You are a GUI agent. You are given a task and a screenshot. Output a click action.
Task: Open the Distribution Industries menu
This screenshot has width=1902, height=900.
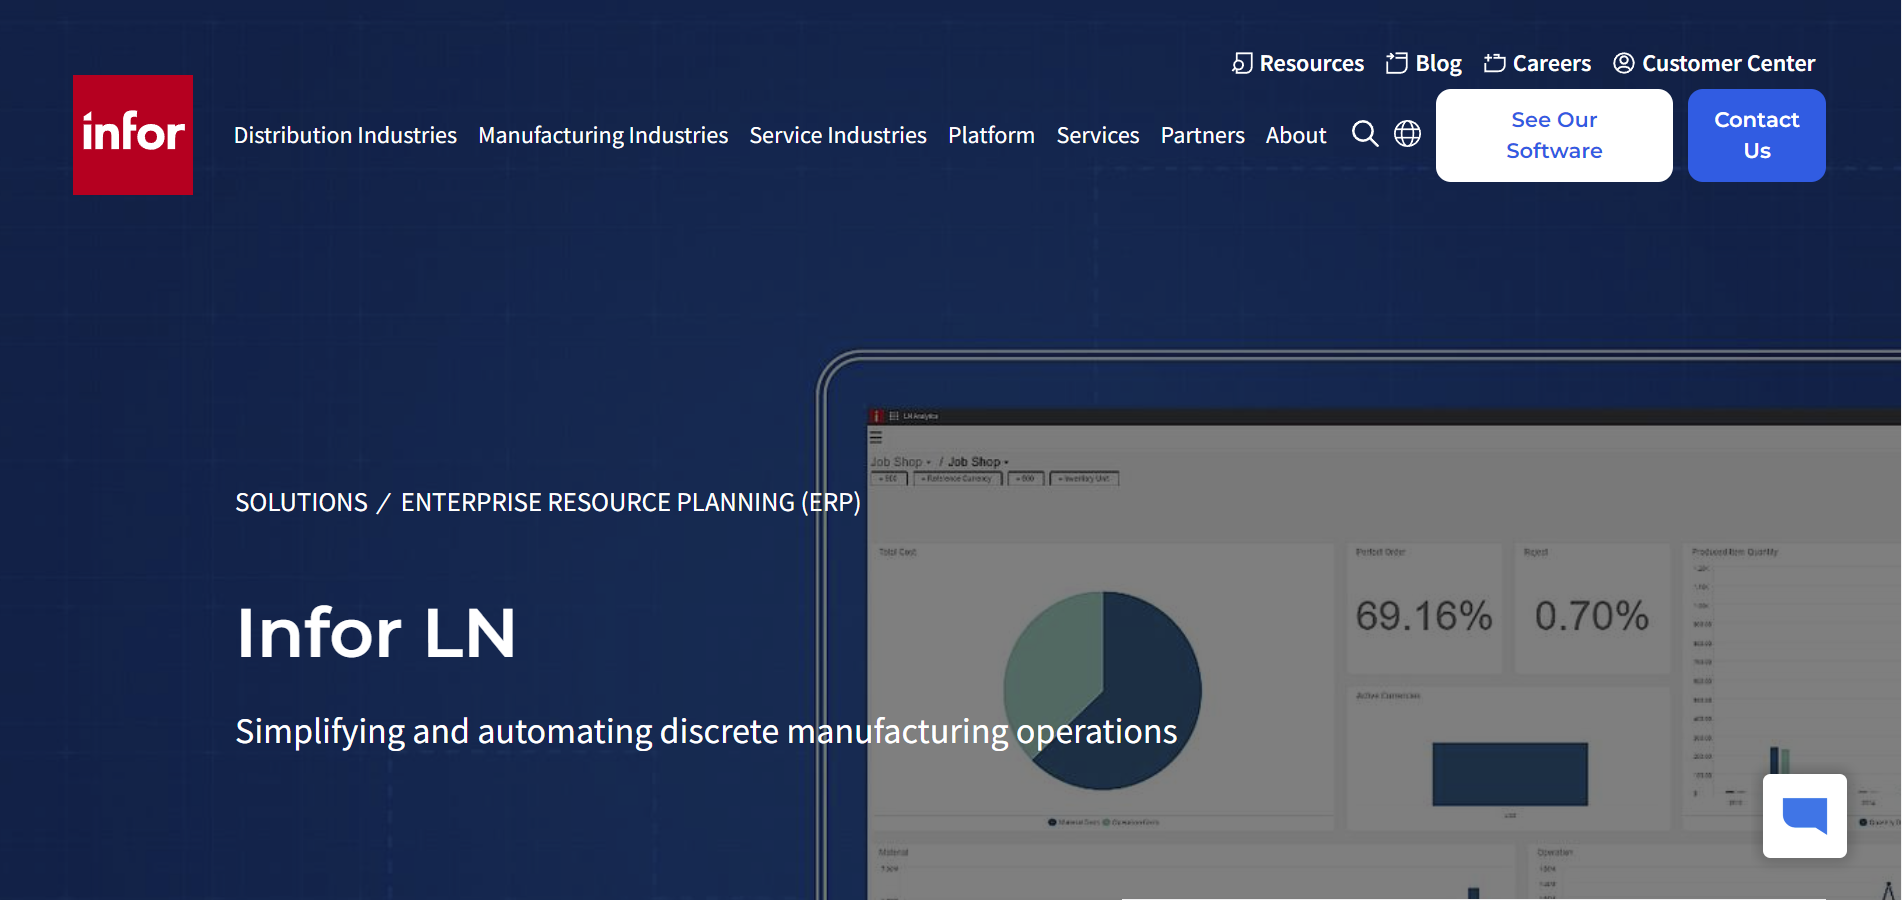(345, 135)
